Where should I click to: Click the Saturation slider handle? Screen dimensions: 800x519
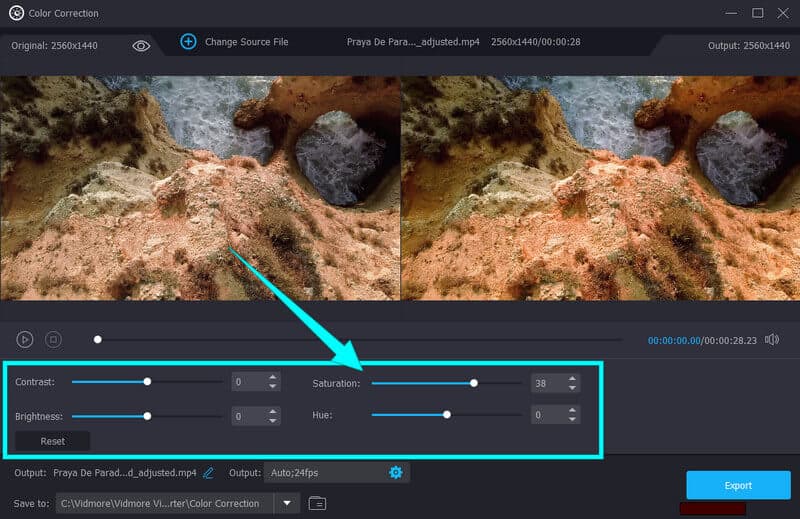(x=474, y=383)
